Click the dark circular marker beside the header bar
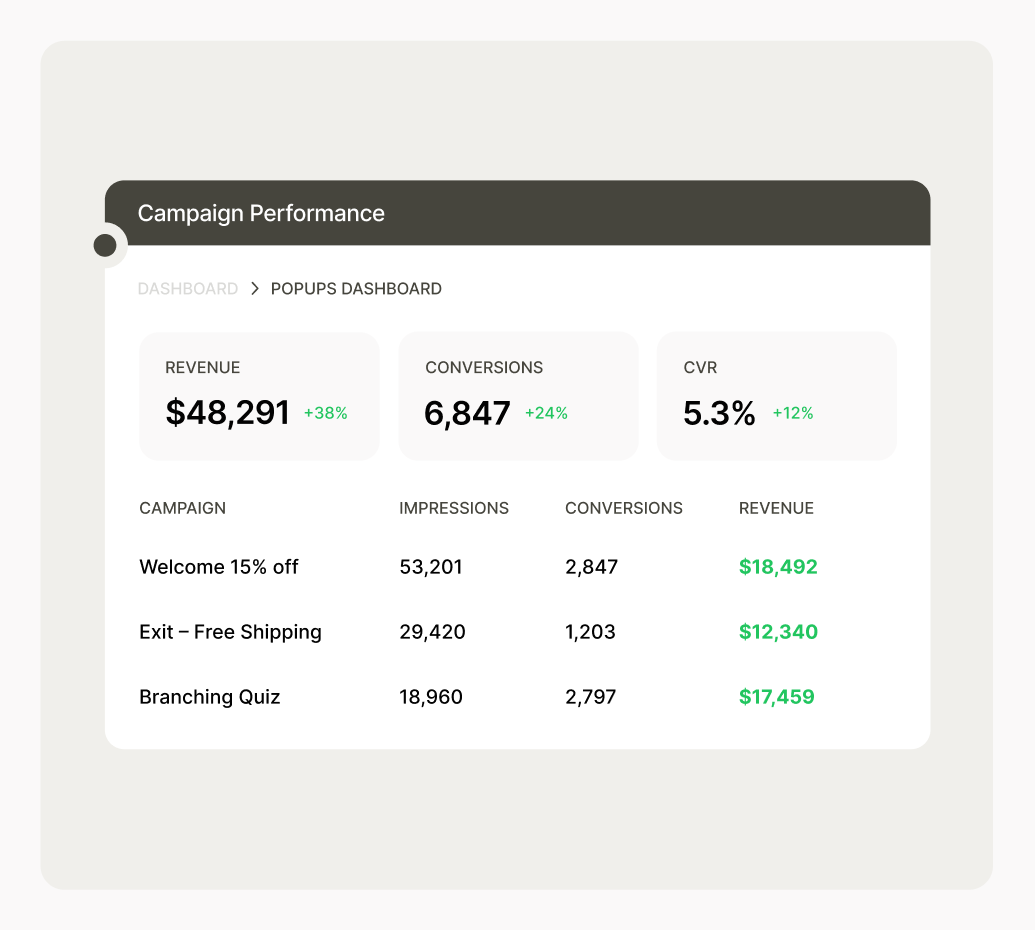Viewport: 1035px width, 930px height. [105, 243]
